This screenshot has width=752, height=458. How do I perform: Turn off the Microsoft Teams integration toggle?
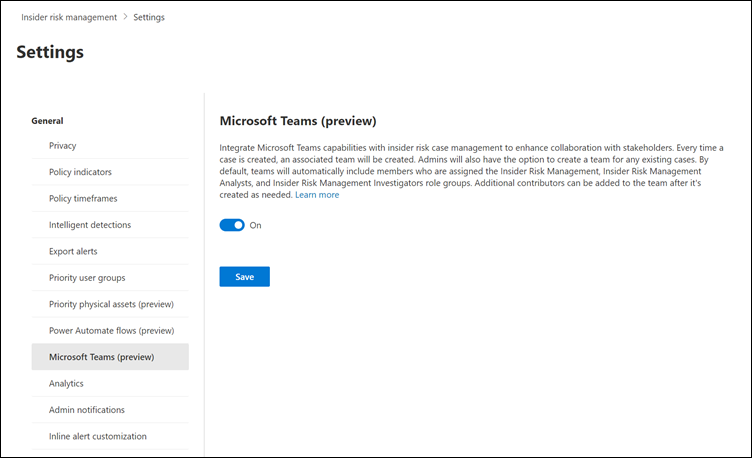232,225
